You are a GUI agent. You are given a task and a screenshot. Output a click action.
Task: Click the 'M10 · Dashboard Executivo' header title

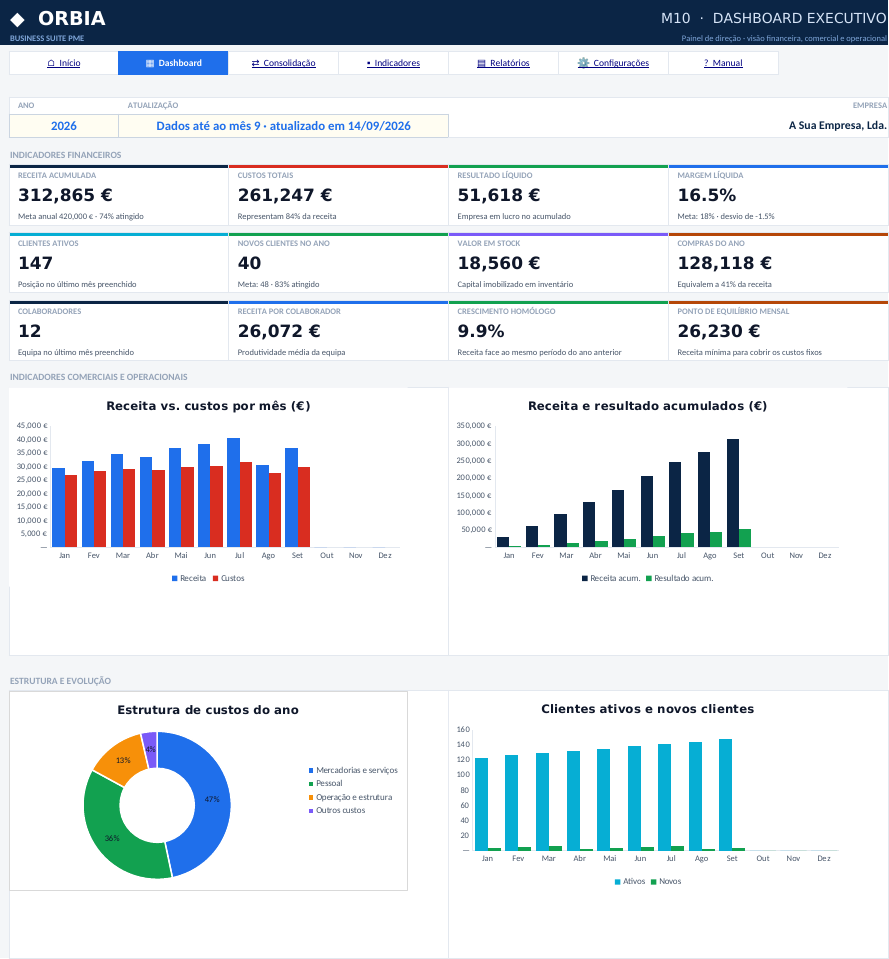(773, 18)
